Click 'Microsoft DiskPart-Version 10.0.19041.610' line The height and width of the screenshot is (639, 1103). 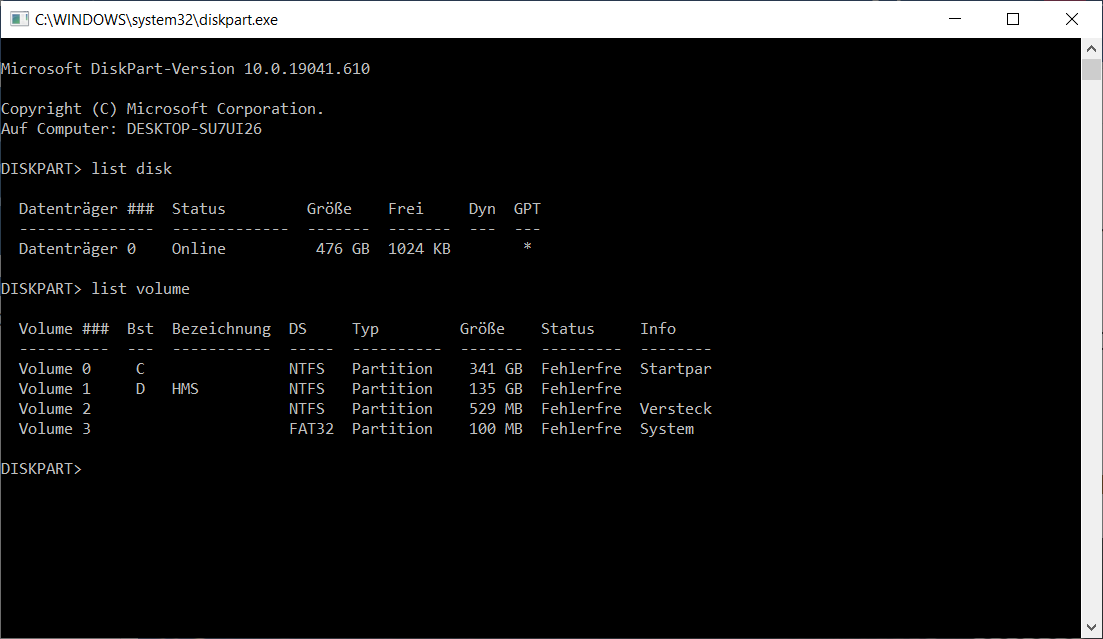[185, 69]
